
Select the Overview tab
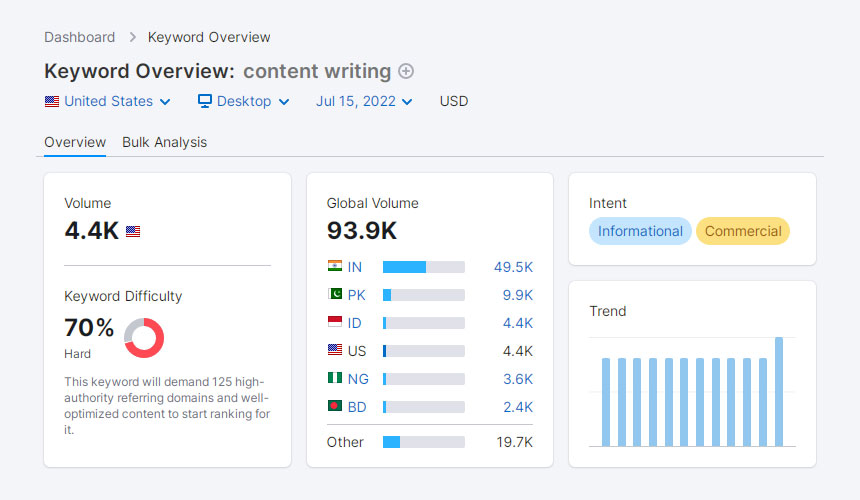[x=75, y=142]
